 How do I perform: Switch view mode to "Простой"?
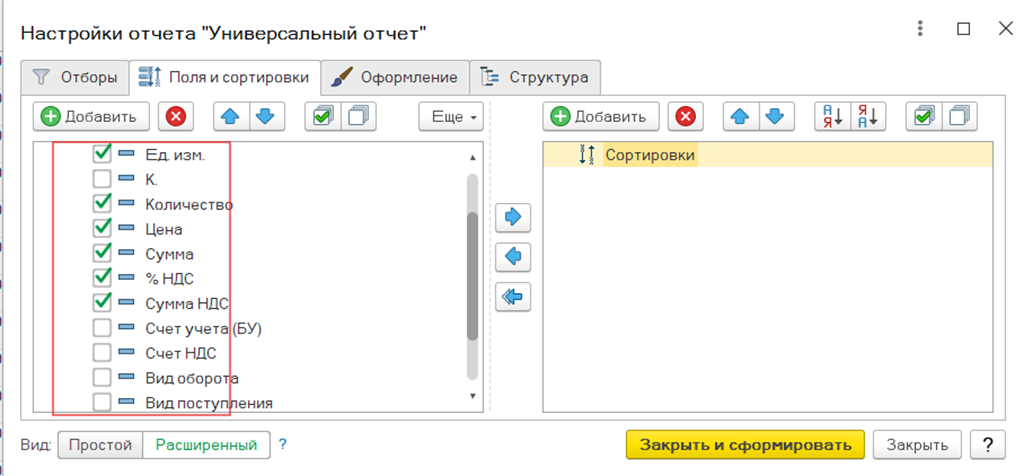tap(100, 444)
